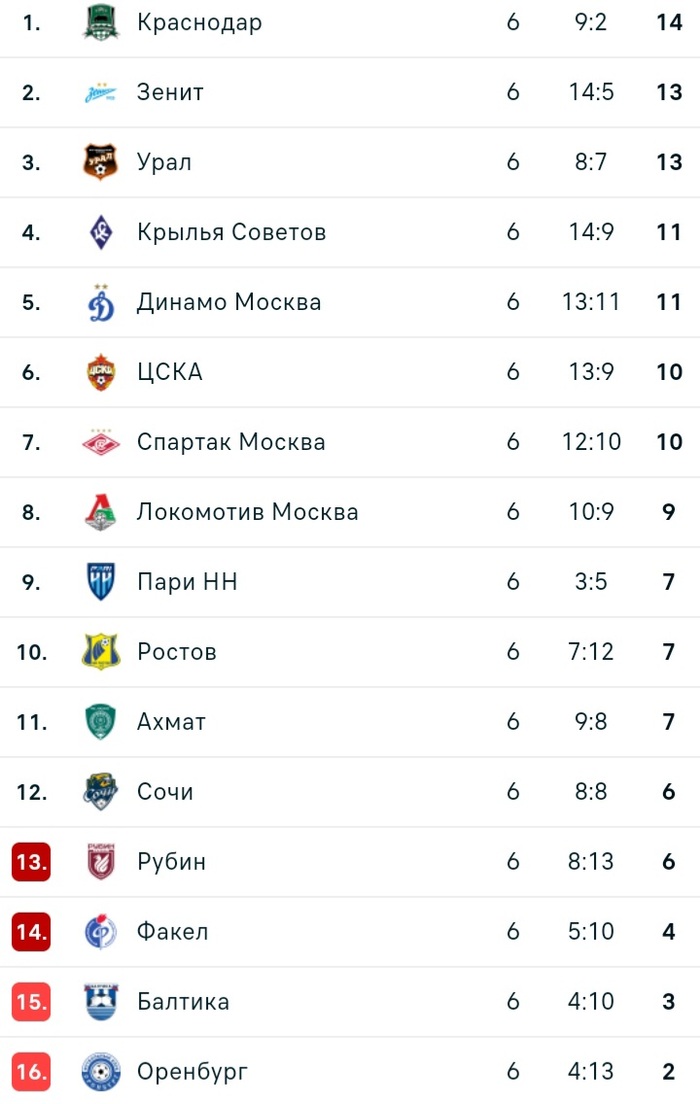700x1104 pixels.
Task: Click the Балтика club crest
Action: coord(100,1002)
